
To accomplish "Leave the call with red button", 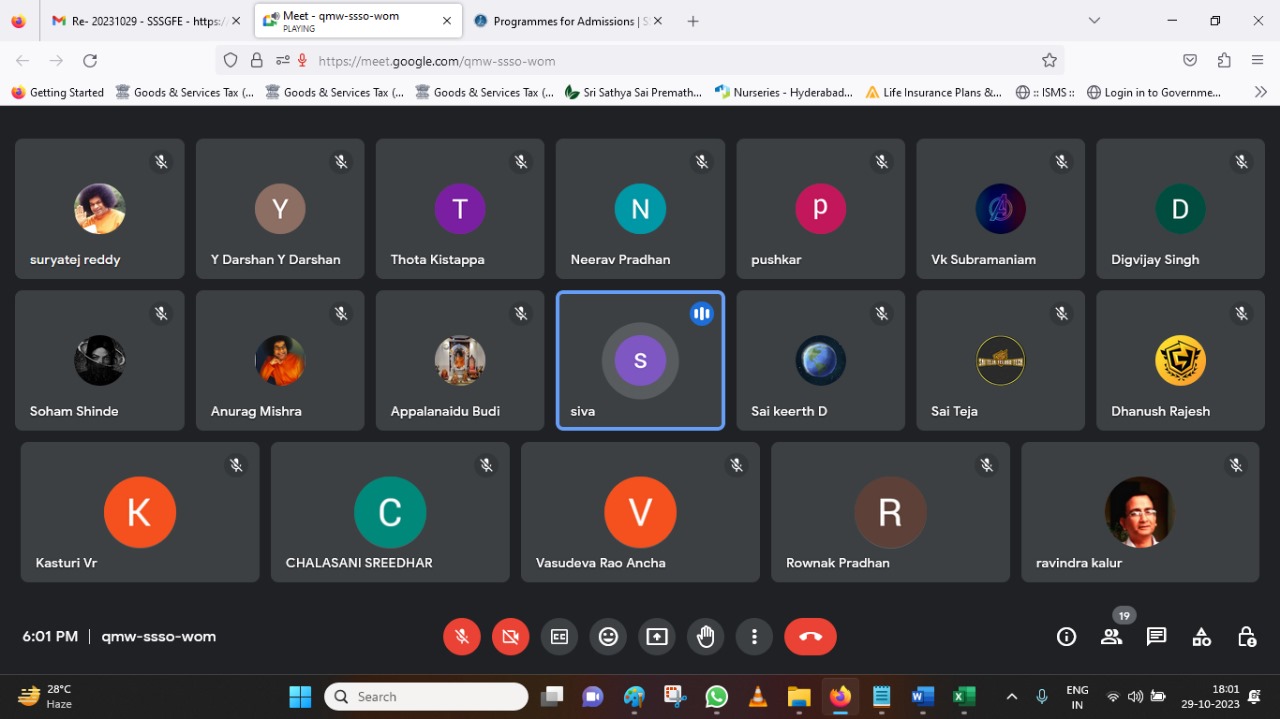I will [x=810, y=637].
